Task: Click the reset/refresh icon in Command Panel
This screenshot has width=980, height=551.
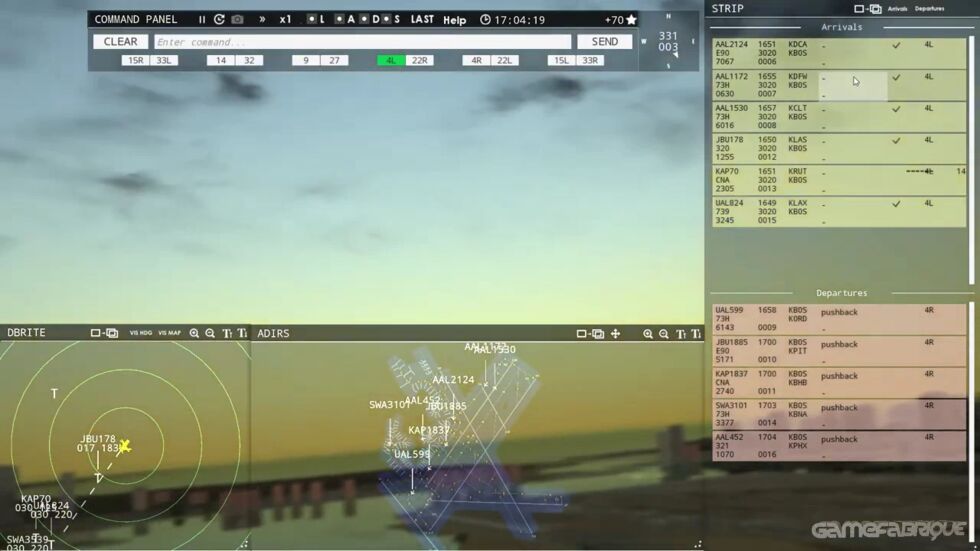Action: [x=219, y=19]
